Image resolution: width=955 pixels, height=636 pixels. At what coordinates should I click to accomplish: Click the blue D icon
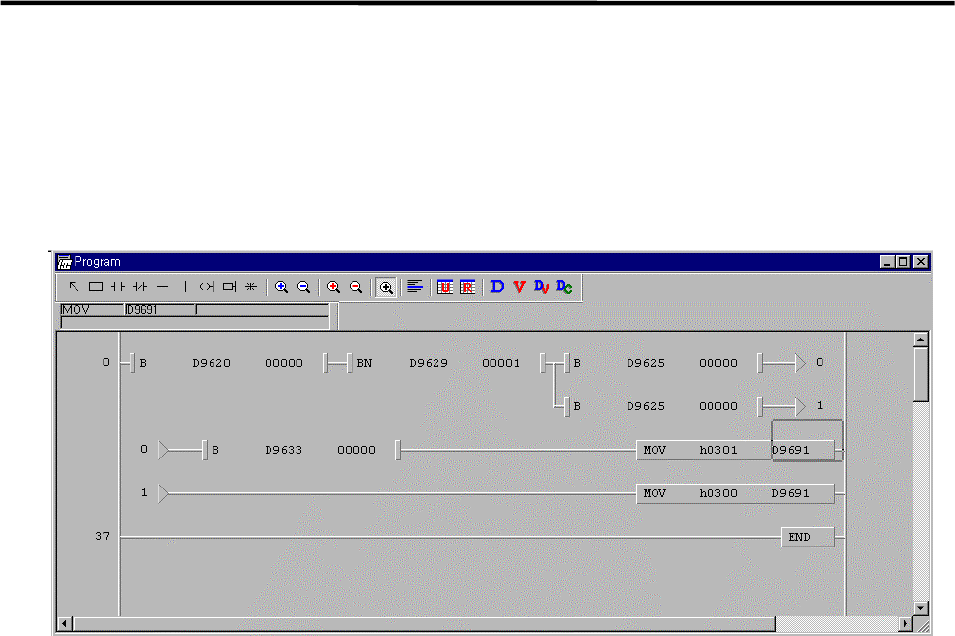(x=497, y=286)
